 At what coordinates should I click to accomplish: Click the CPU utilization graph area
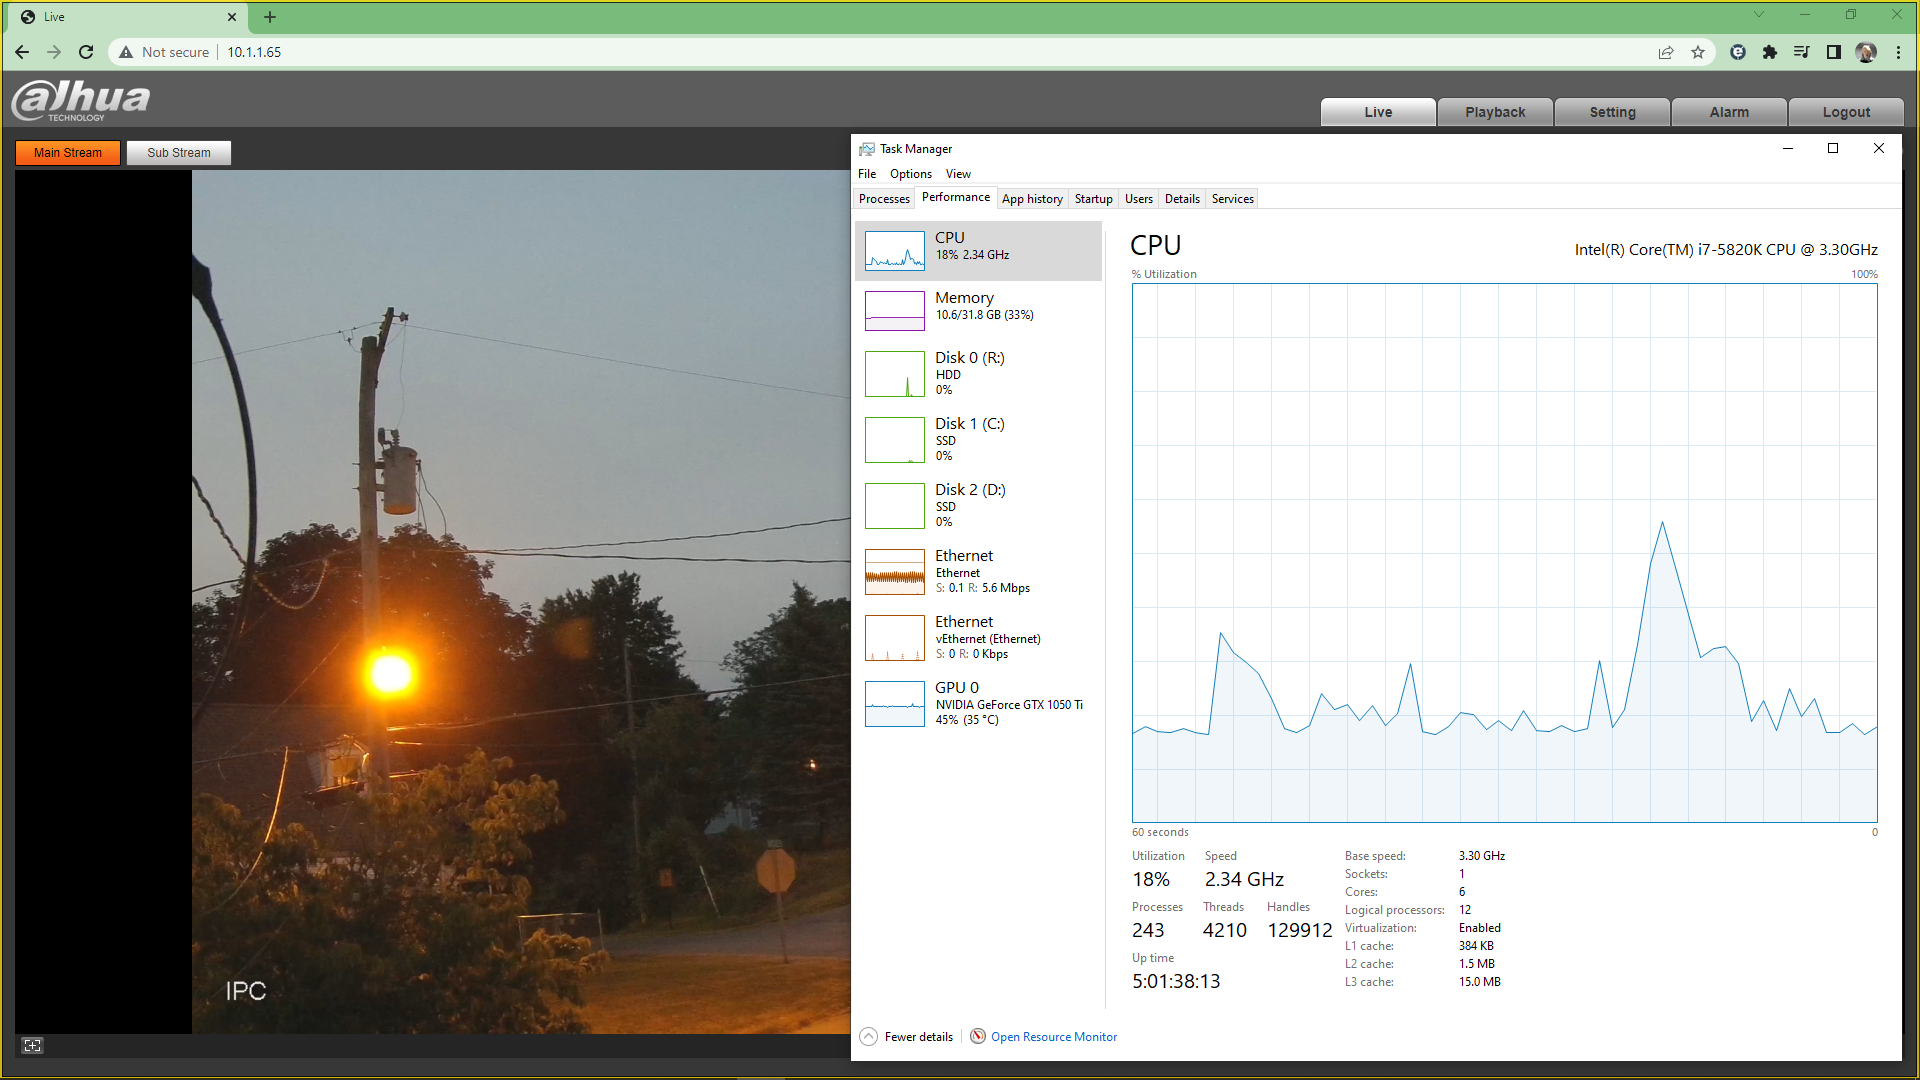[1504, 553]
